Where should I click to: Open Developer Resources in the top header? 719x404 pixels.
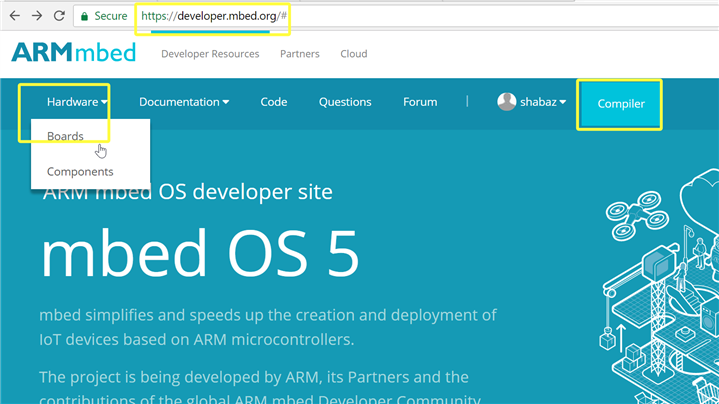click(210, 54)
